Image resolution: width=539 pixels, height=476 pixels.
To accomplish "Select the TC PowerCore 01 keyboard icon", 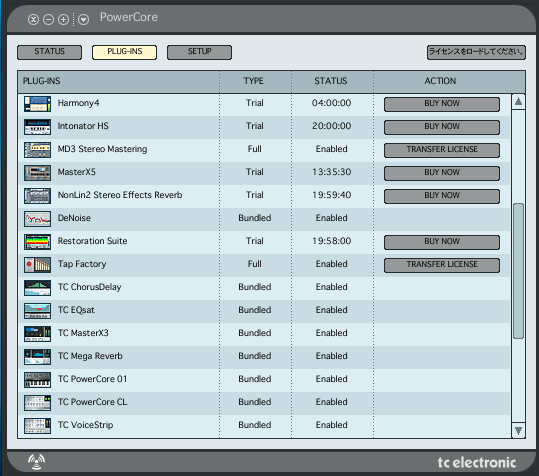I will 37,380.
